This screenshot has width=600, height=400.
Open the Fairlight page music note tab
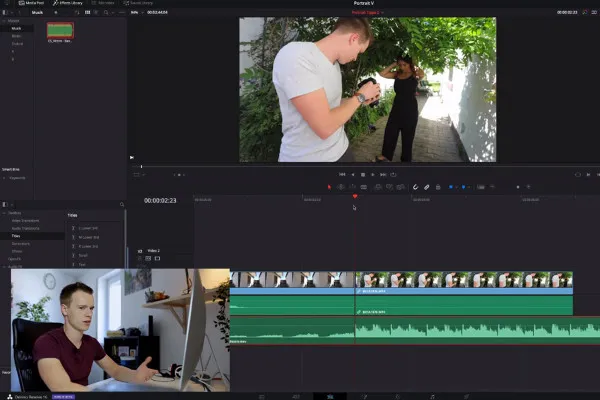pos(432,397)
